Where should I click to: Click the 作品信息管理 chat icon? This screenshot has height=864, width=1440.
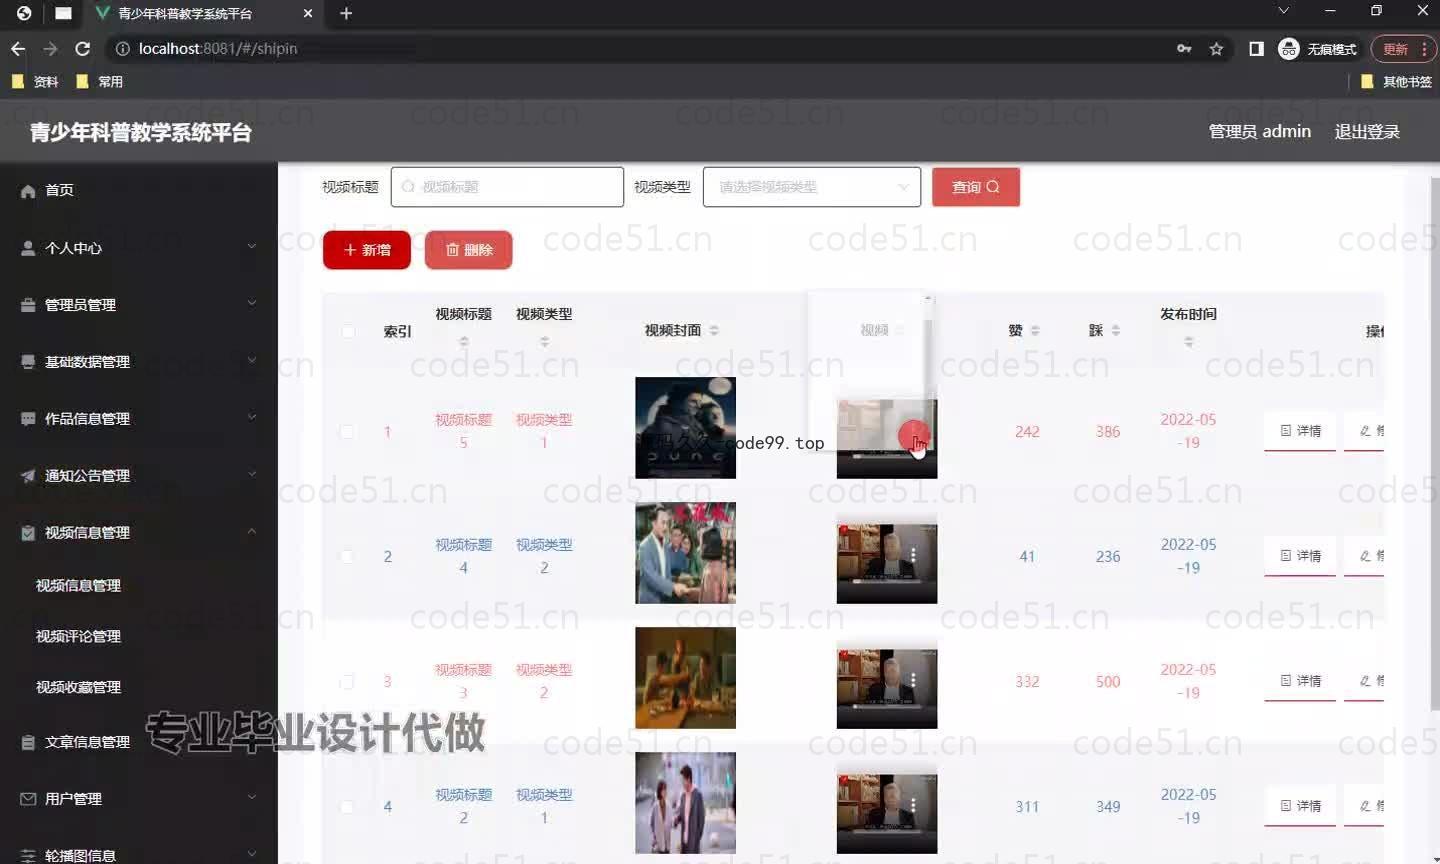pos(28,419)
